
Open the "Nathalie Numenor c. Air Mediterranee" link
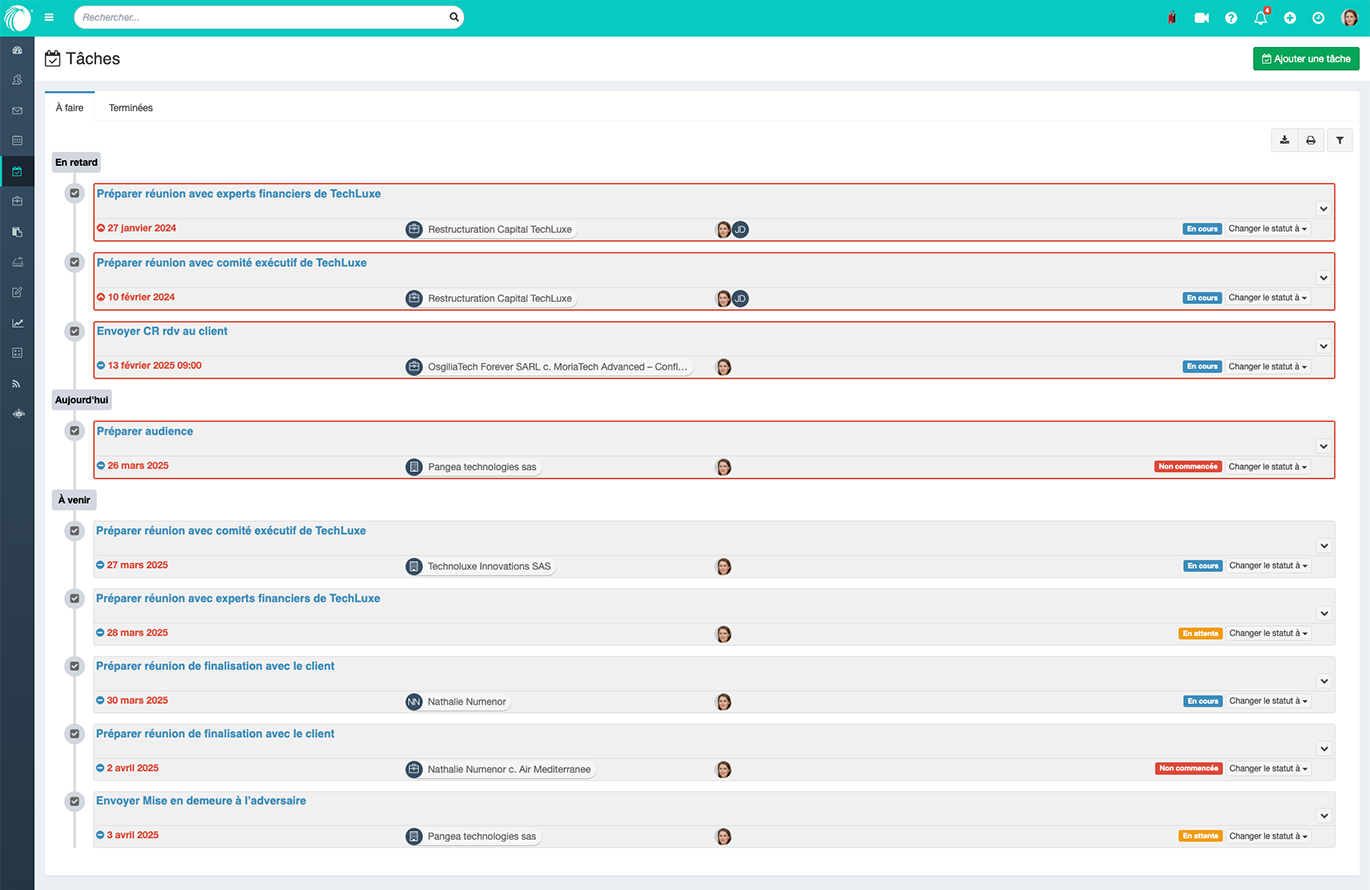tap(509, 770)
